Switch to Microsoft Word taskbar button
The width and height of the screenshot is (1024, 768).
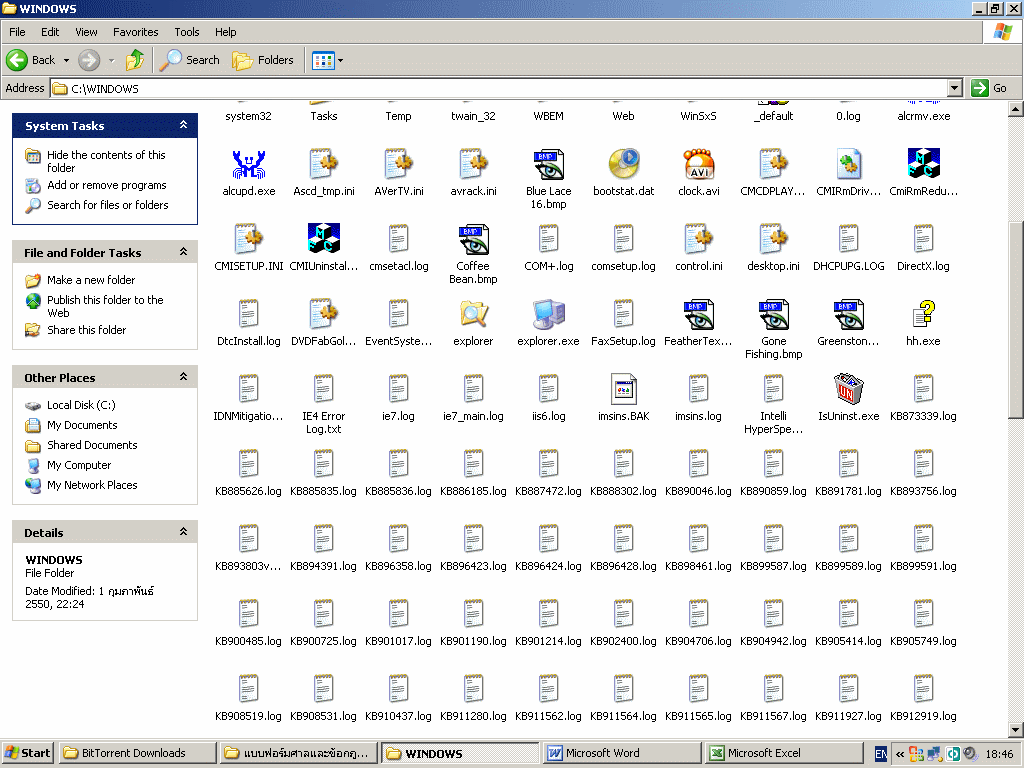coord(622,754)
